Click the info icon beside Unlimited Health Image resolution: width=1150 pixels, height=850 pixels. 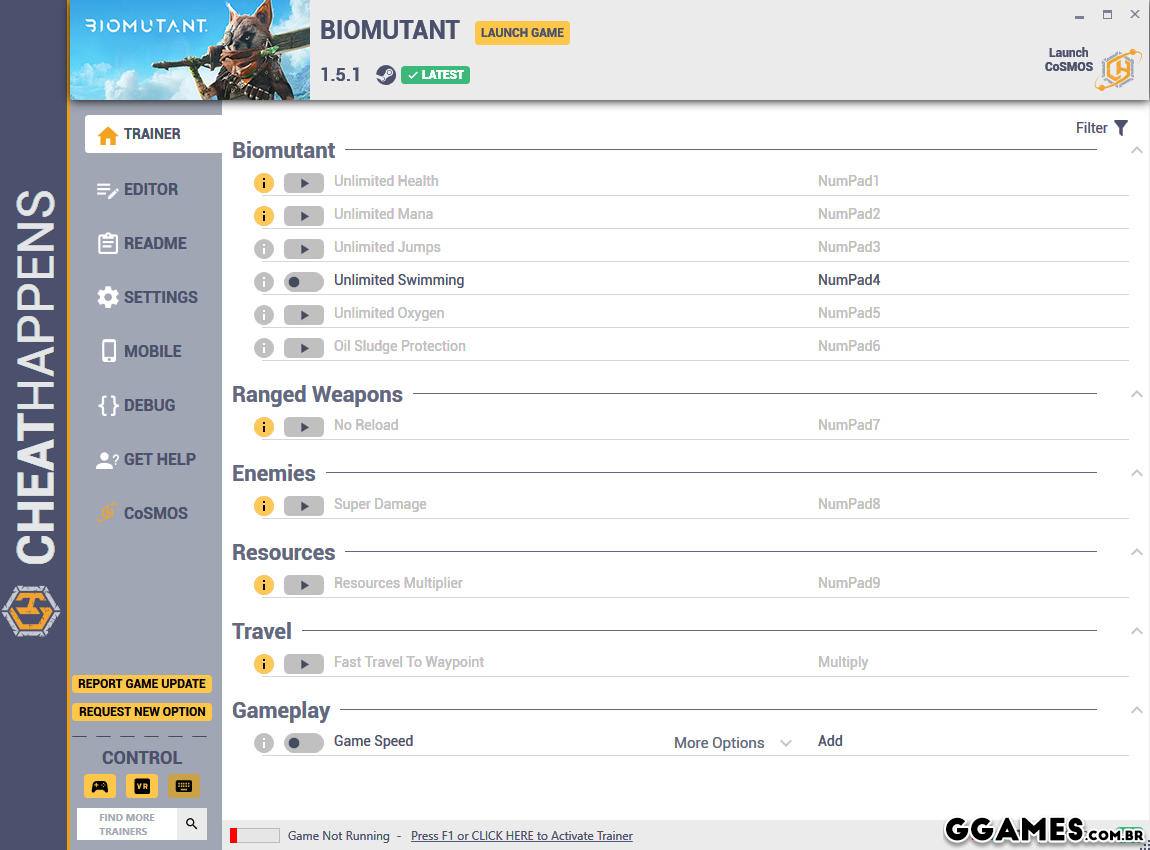263,182
